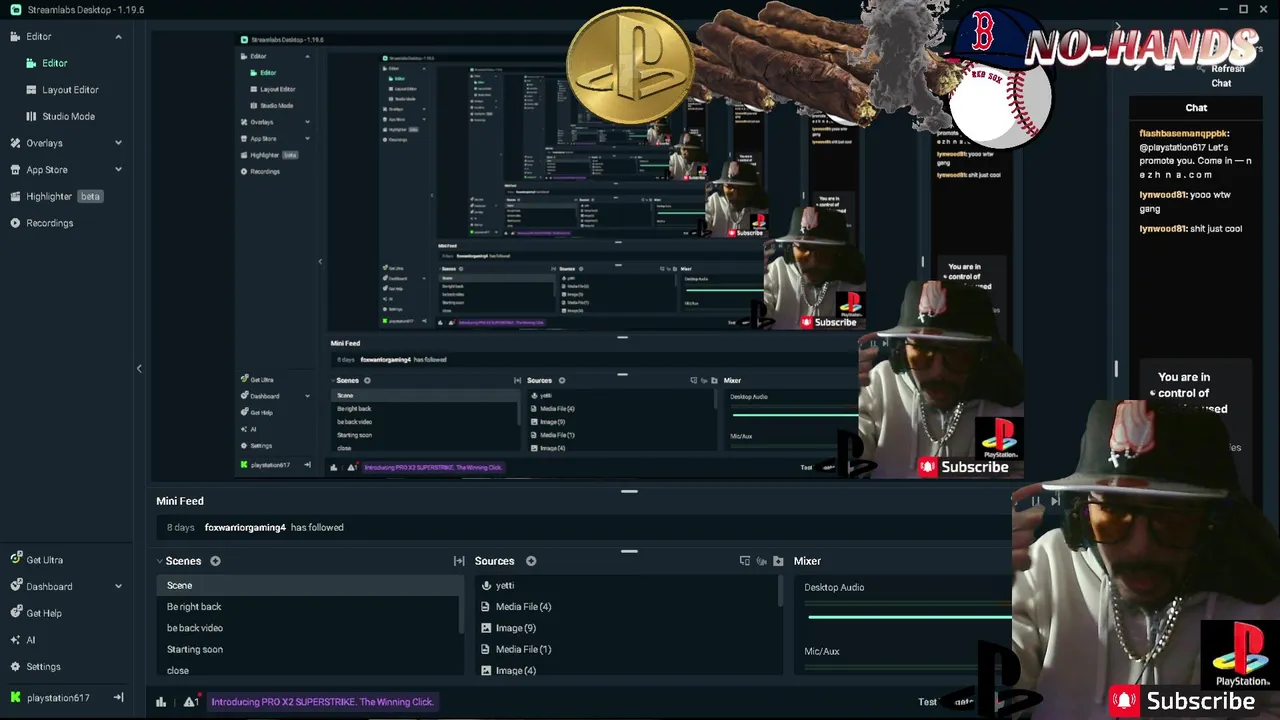Viewport: 1280px width, 720px height.
Task: Click the PRO X2 SUPERSTRIKE announcement
Action: pyautogui.click(x=322, y=702)
